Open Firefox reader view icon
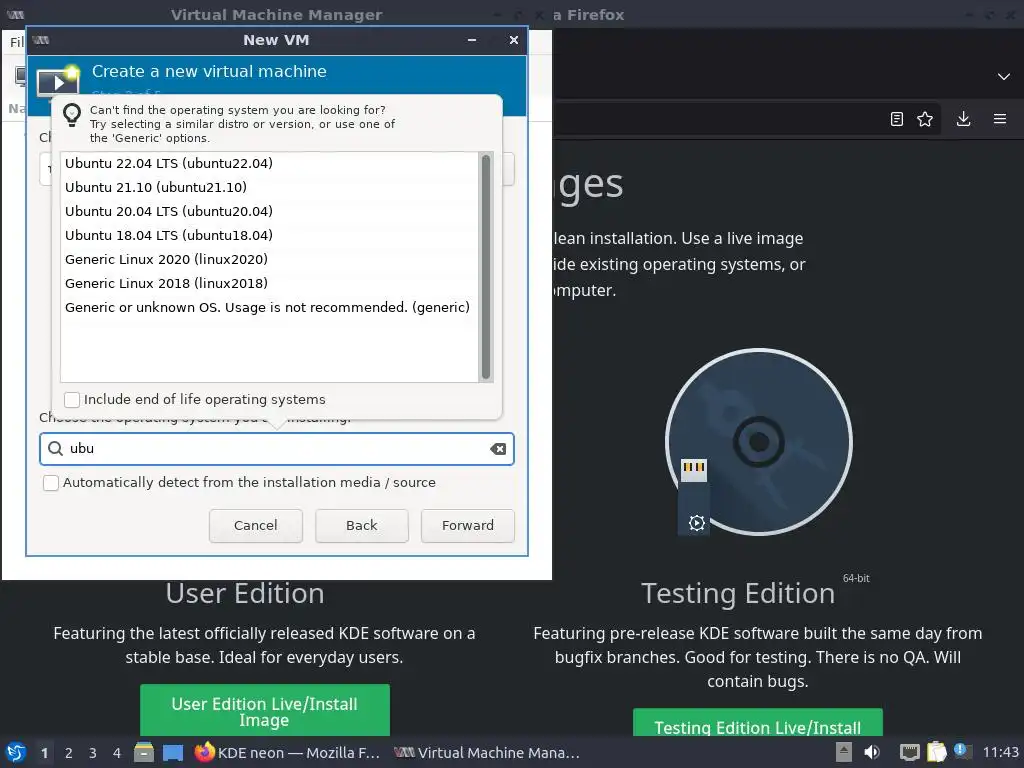The height and width of the screenshot is (768, 1024). (897, 119)
